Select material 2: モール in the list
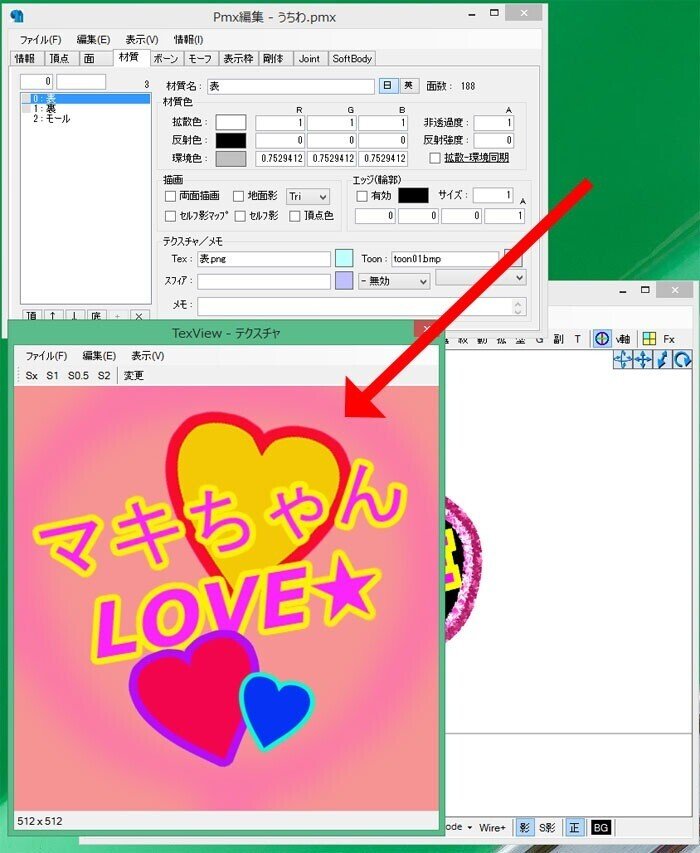This screenshot has height=853, width=700. (x=86, y=119)
